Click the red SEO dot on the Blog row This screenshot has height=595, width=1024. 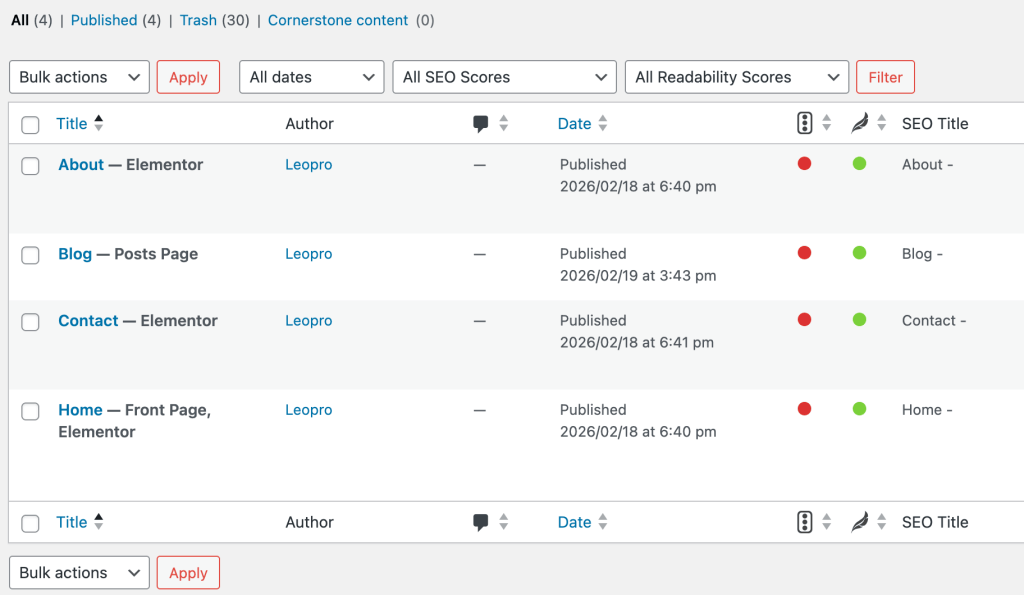[x=805, y=253]
